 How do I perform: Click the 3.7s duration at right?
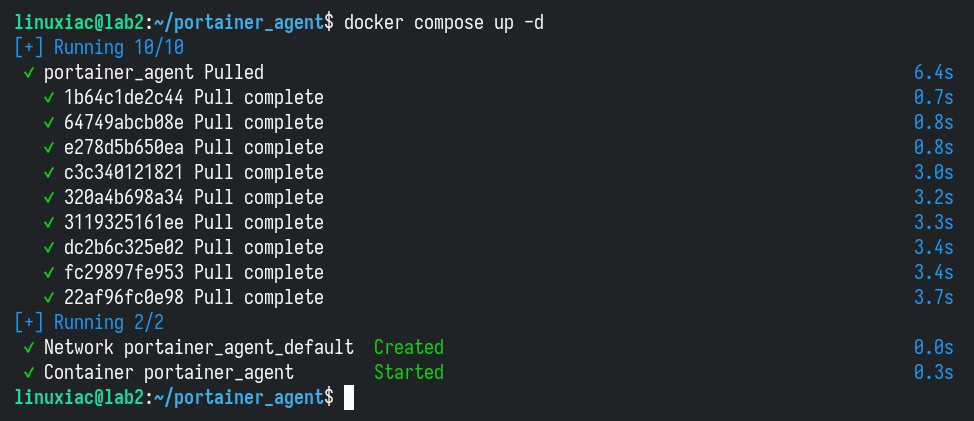coord(934,297)
